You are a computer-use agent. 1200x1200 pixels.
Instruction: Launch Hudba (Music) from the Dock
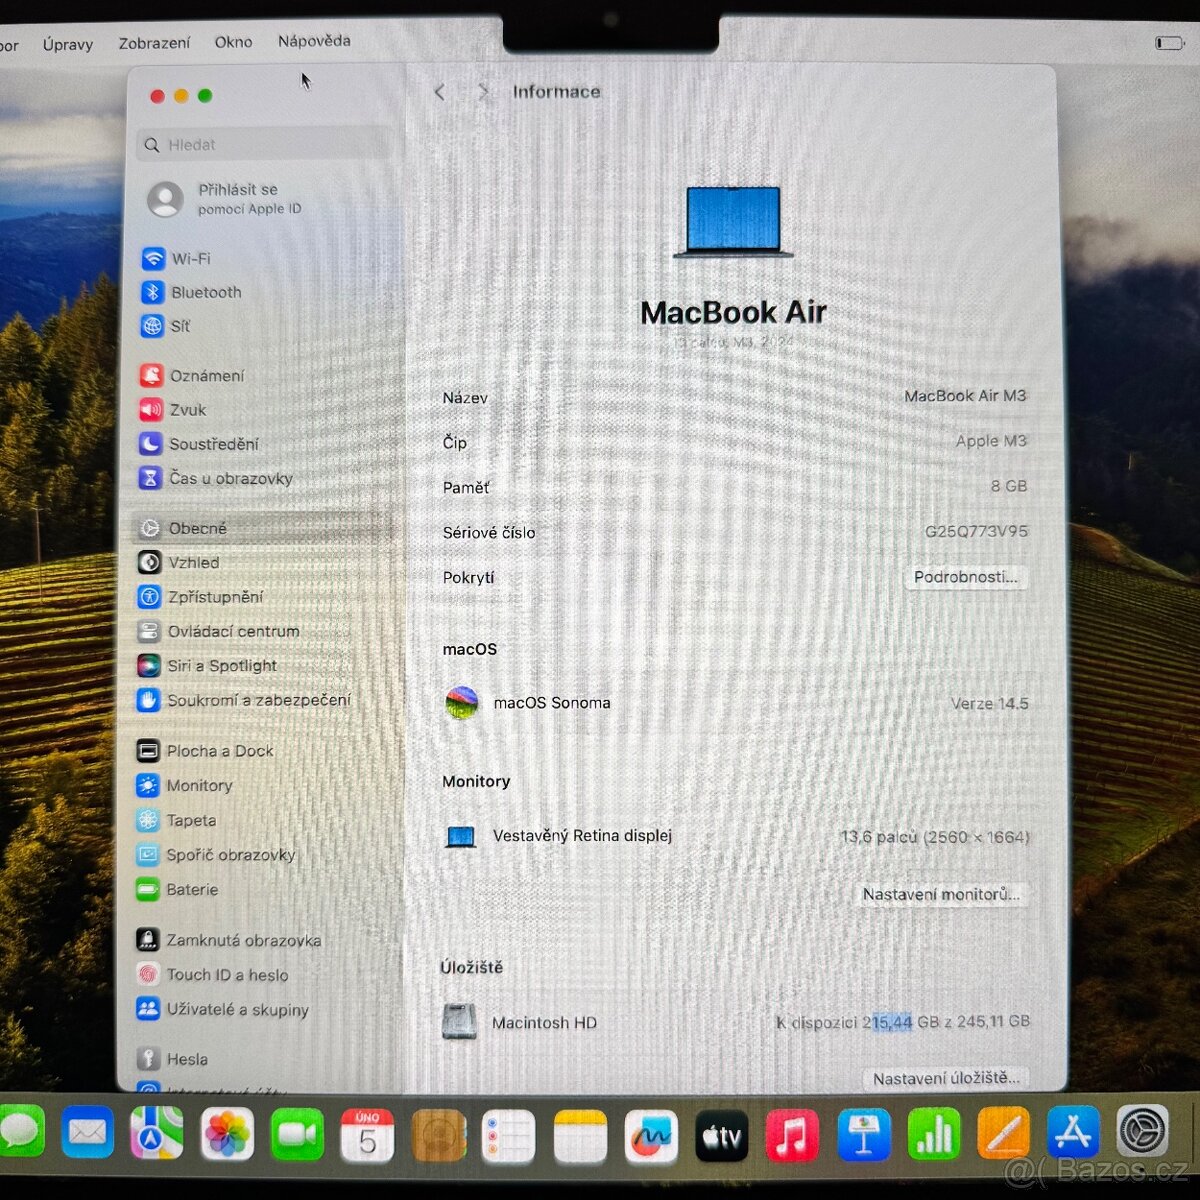tap(791, 1133)
